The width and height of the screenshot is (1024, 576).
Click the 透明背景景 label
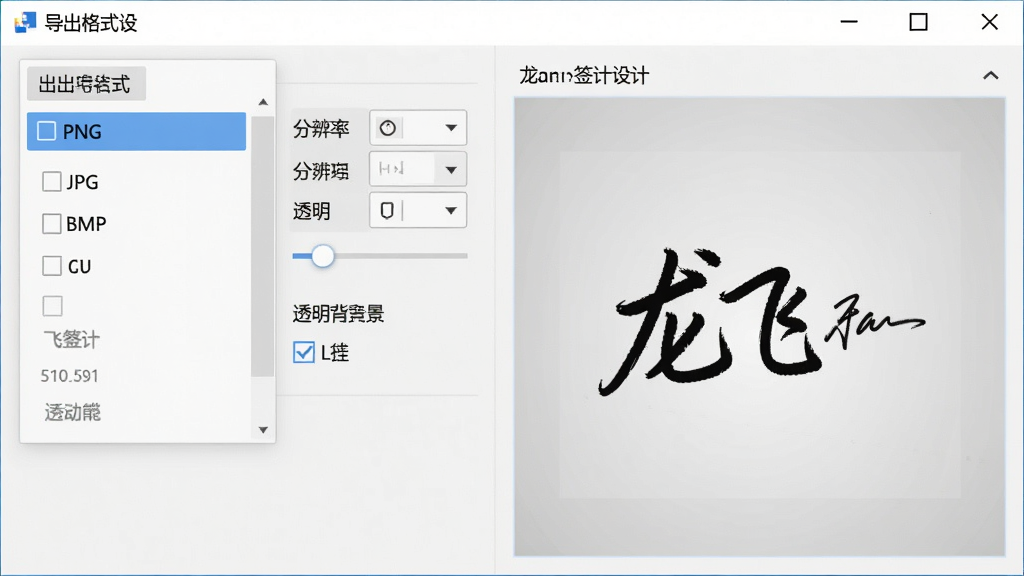pos(338,314)
